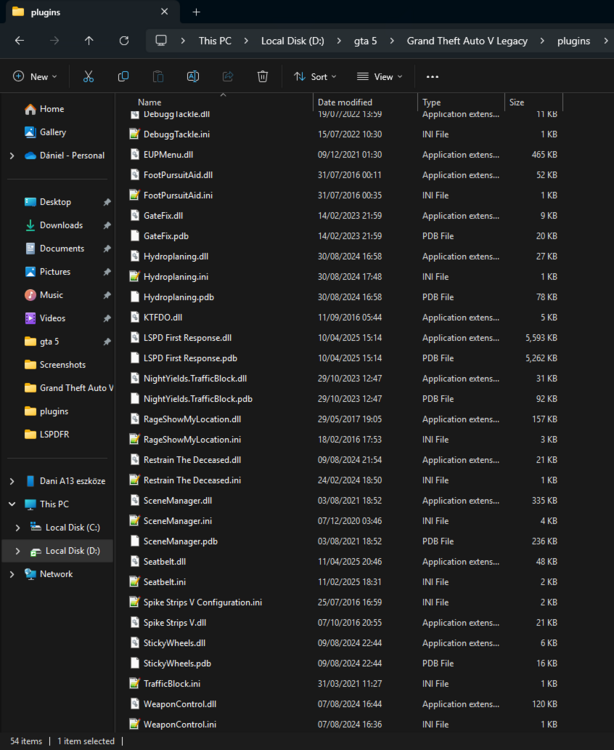Click the Cut scissors icon
Image resolution: width=614 pixels, height=750 pixels.
[88, 77]
